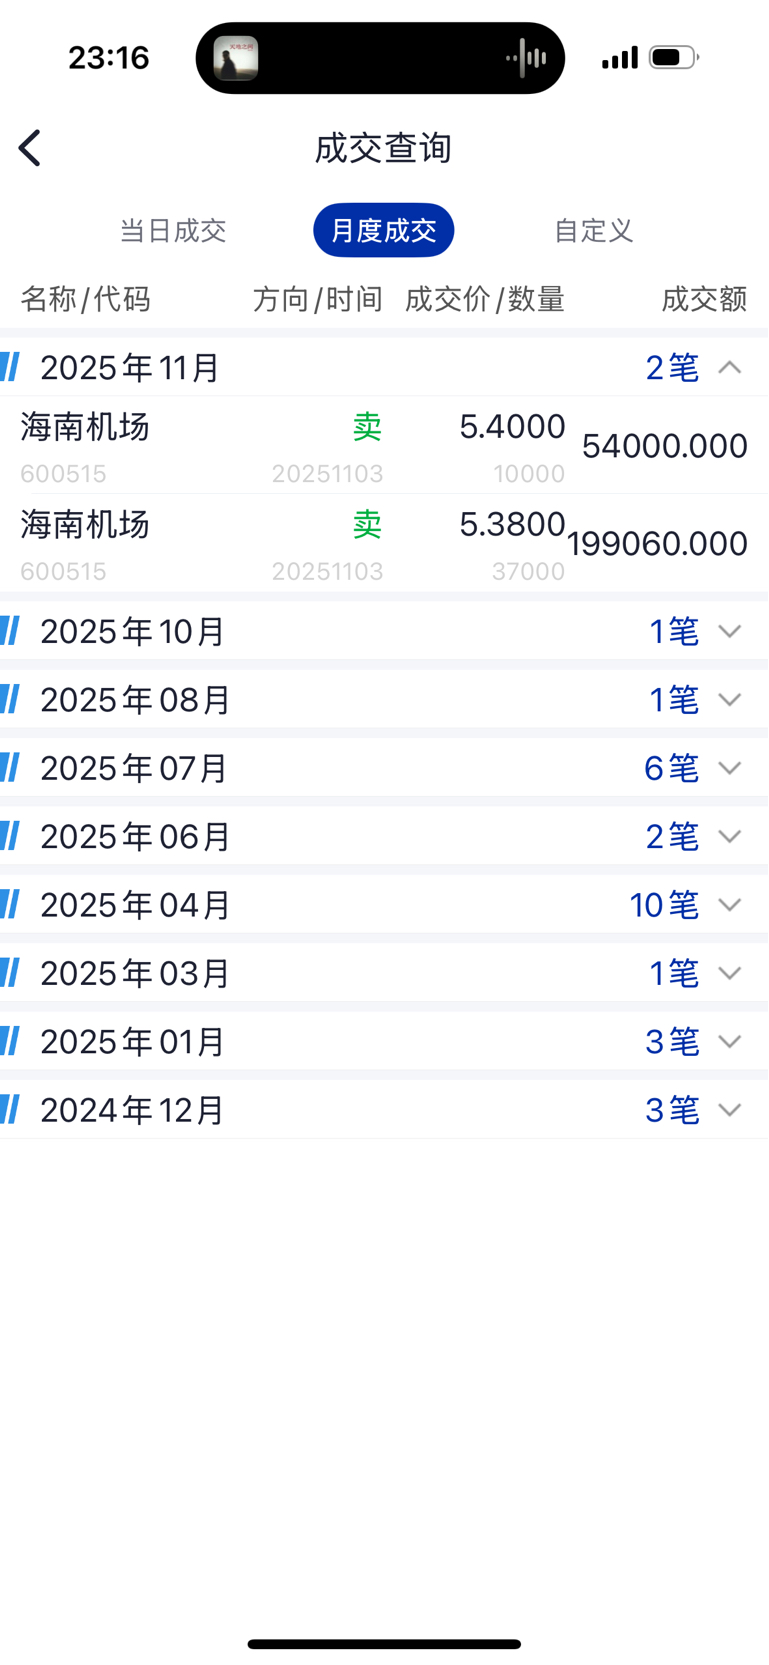Expand the 2025年08月 trades chevron
This screenshot has height=1665, width=769.
[730, 699]
